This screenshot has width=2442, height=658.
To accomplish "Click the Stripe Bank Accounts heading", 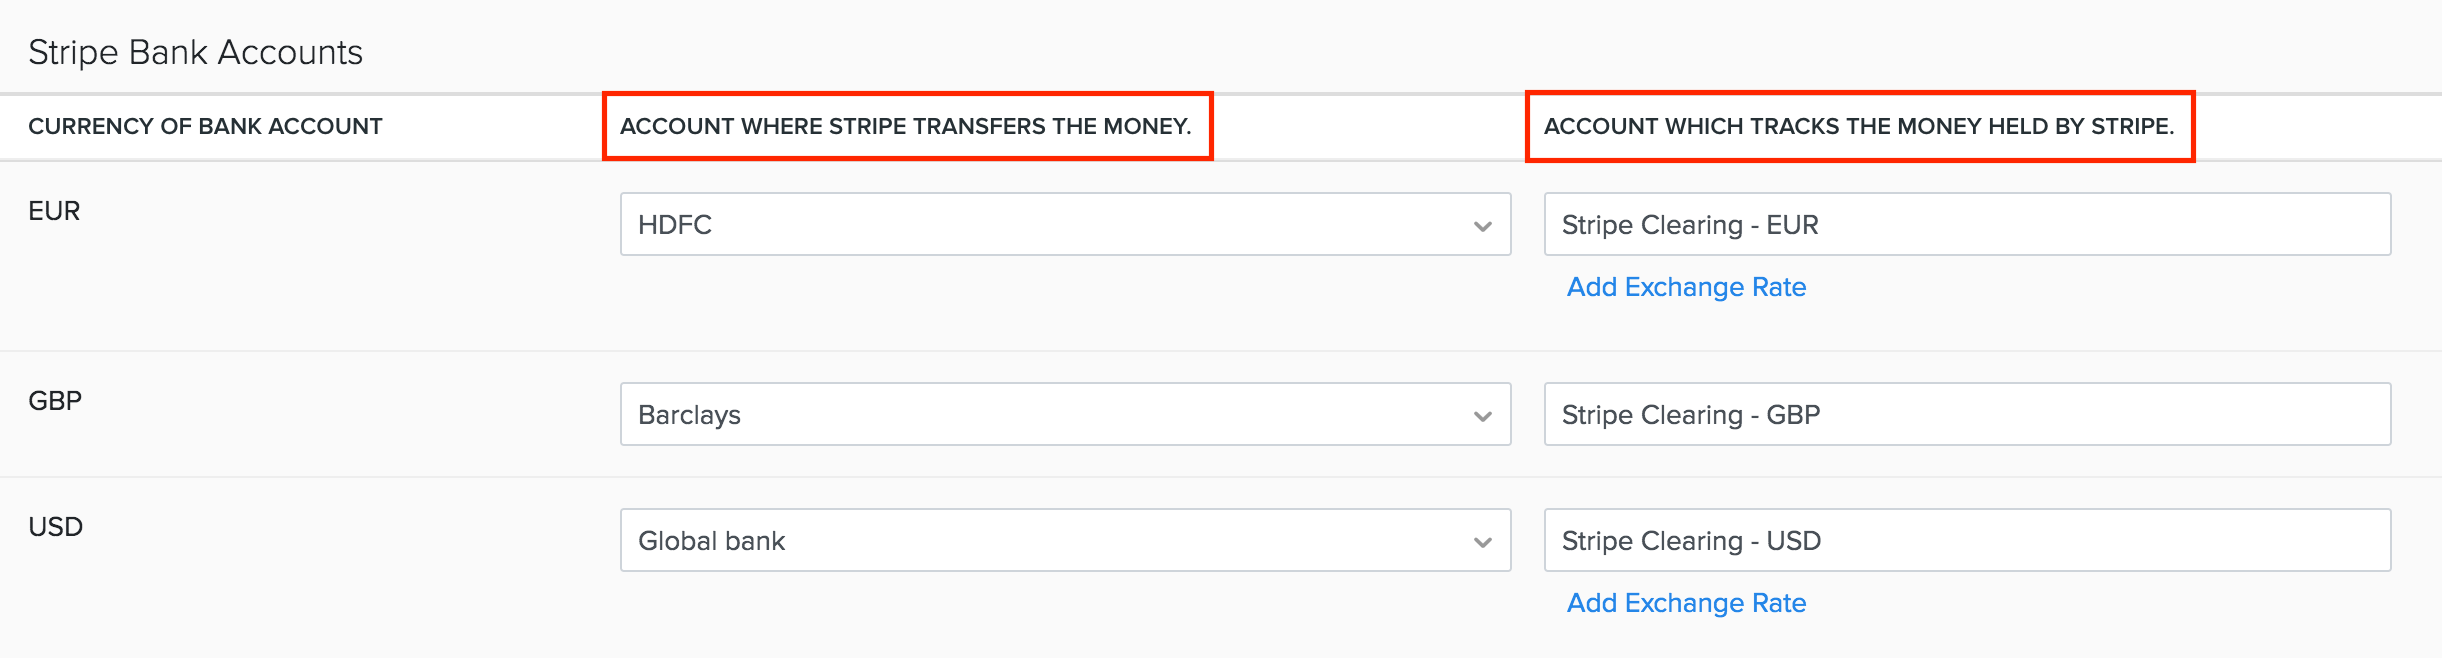I will (196, 52).
